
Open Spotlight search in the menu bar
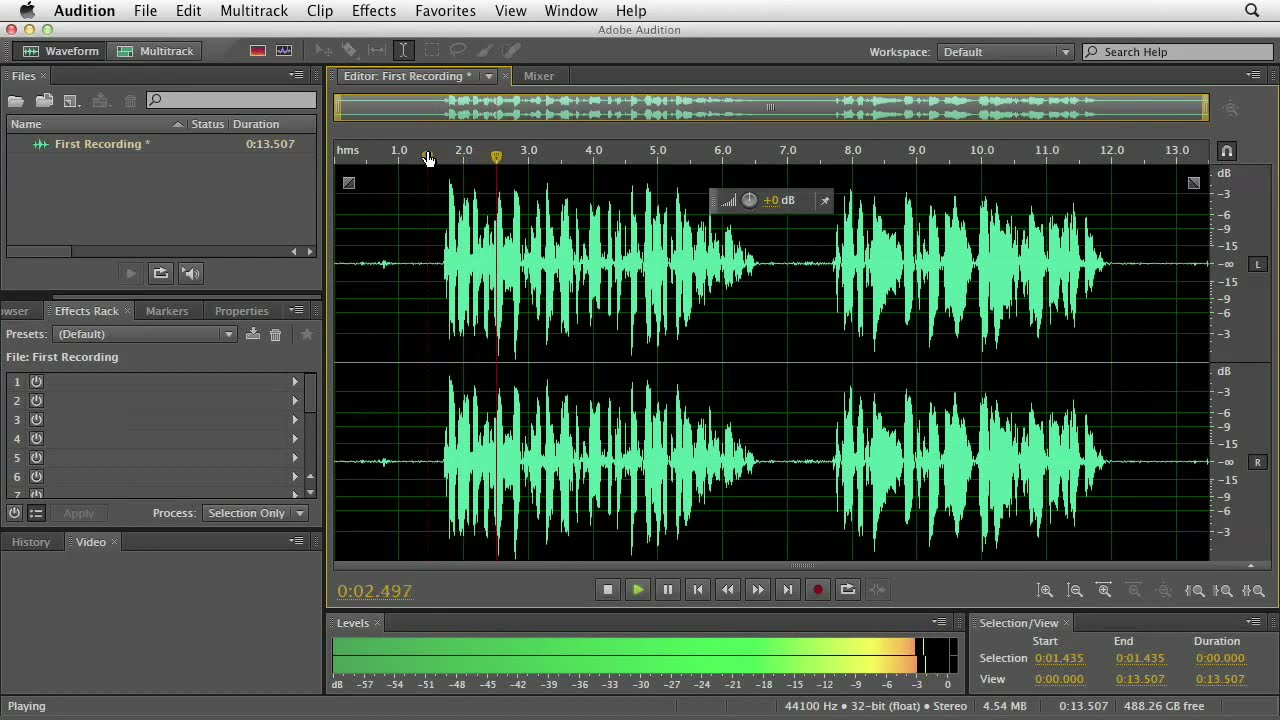coord(1252,11)
